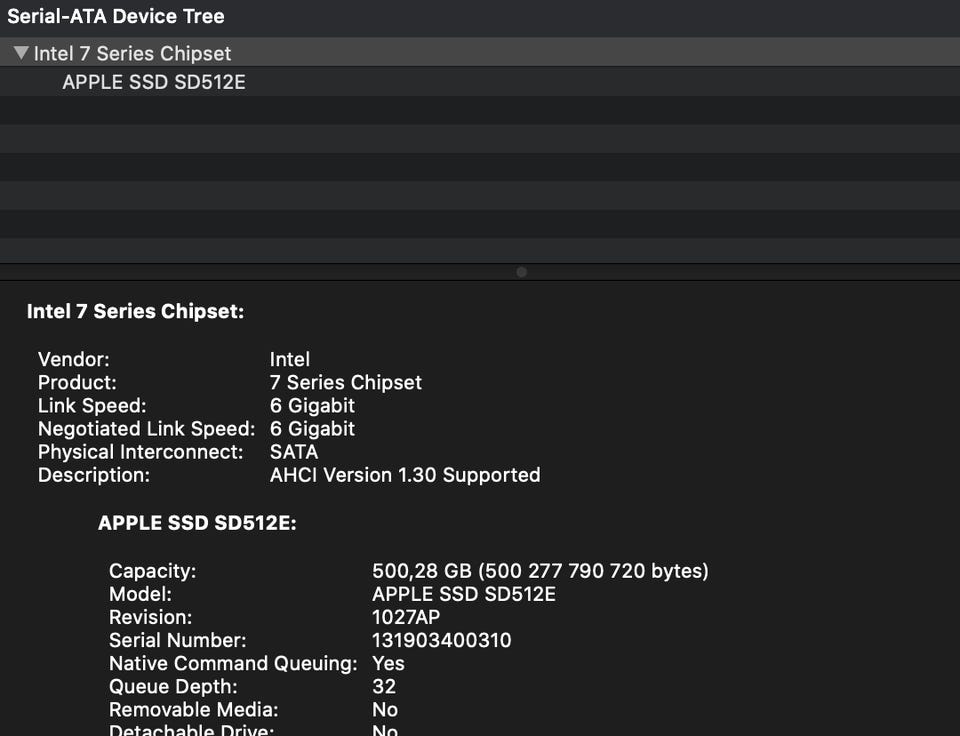Click the 'Capacity:' label
Viewport: 960px width, 736px height.
pos(152,571)
